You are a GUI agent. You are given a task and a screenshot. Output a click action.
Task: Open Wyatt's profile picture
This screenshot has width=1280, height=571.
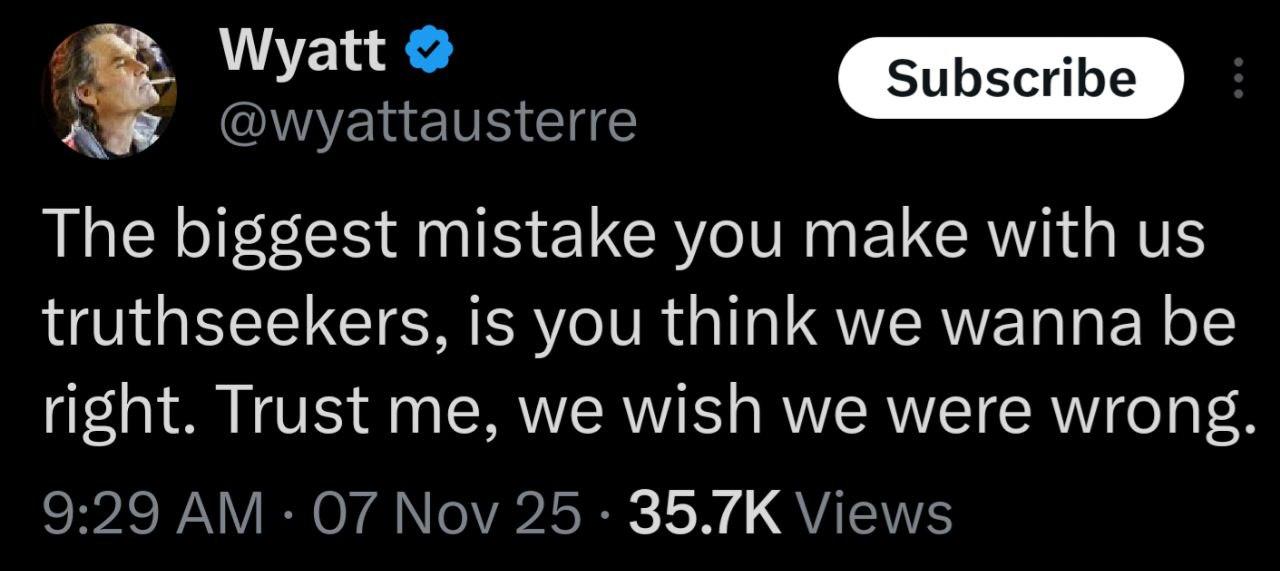pos(110,91)
